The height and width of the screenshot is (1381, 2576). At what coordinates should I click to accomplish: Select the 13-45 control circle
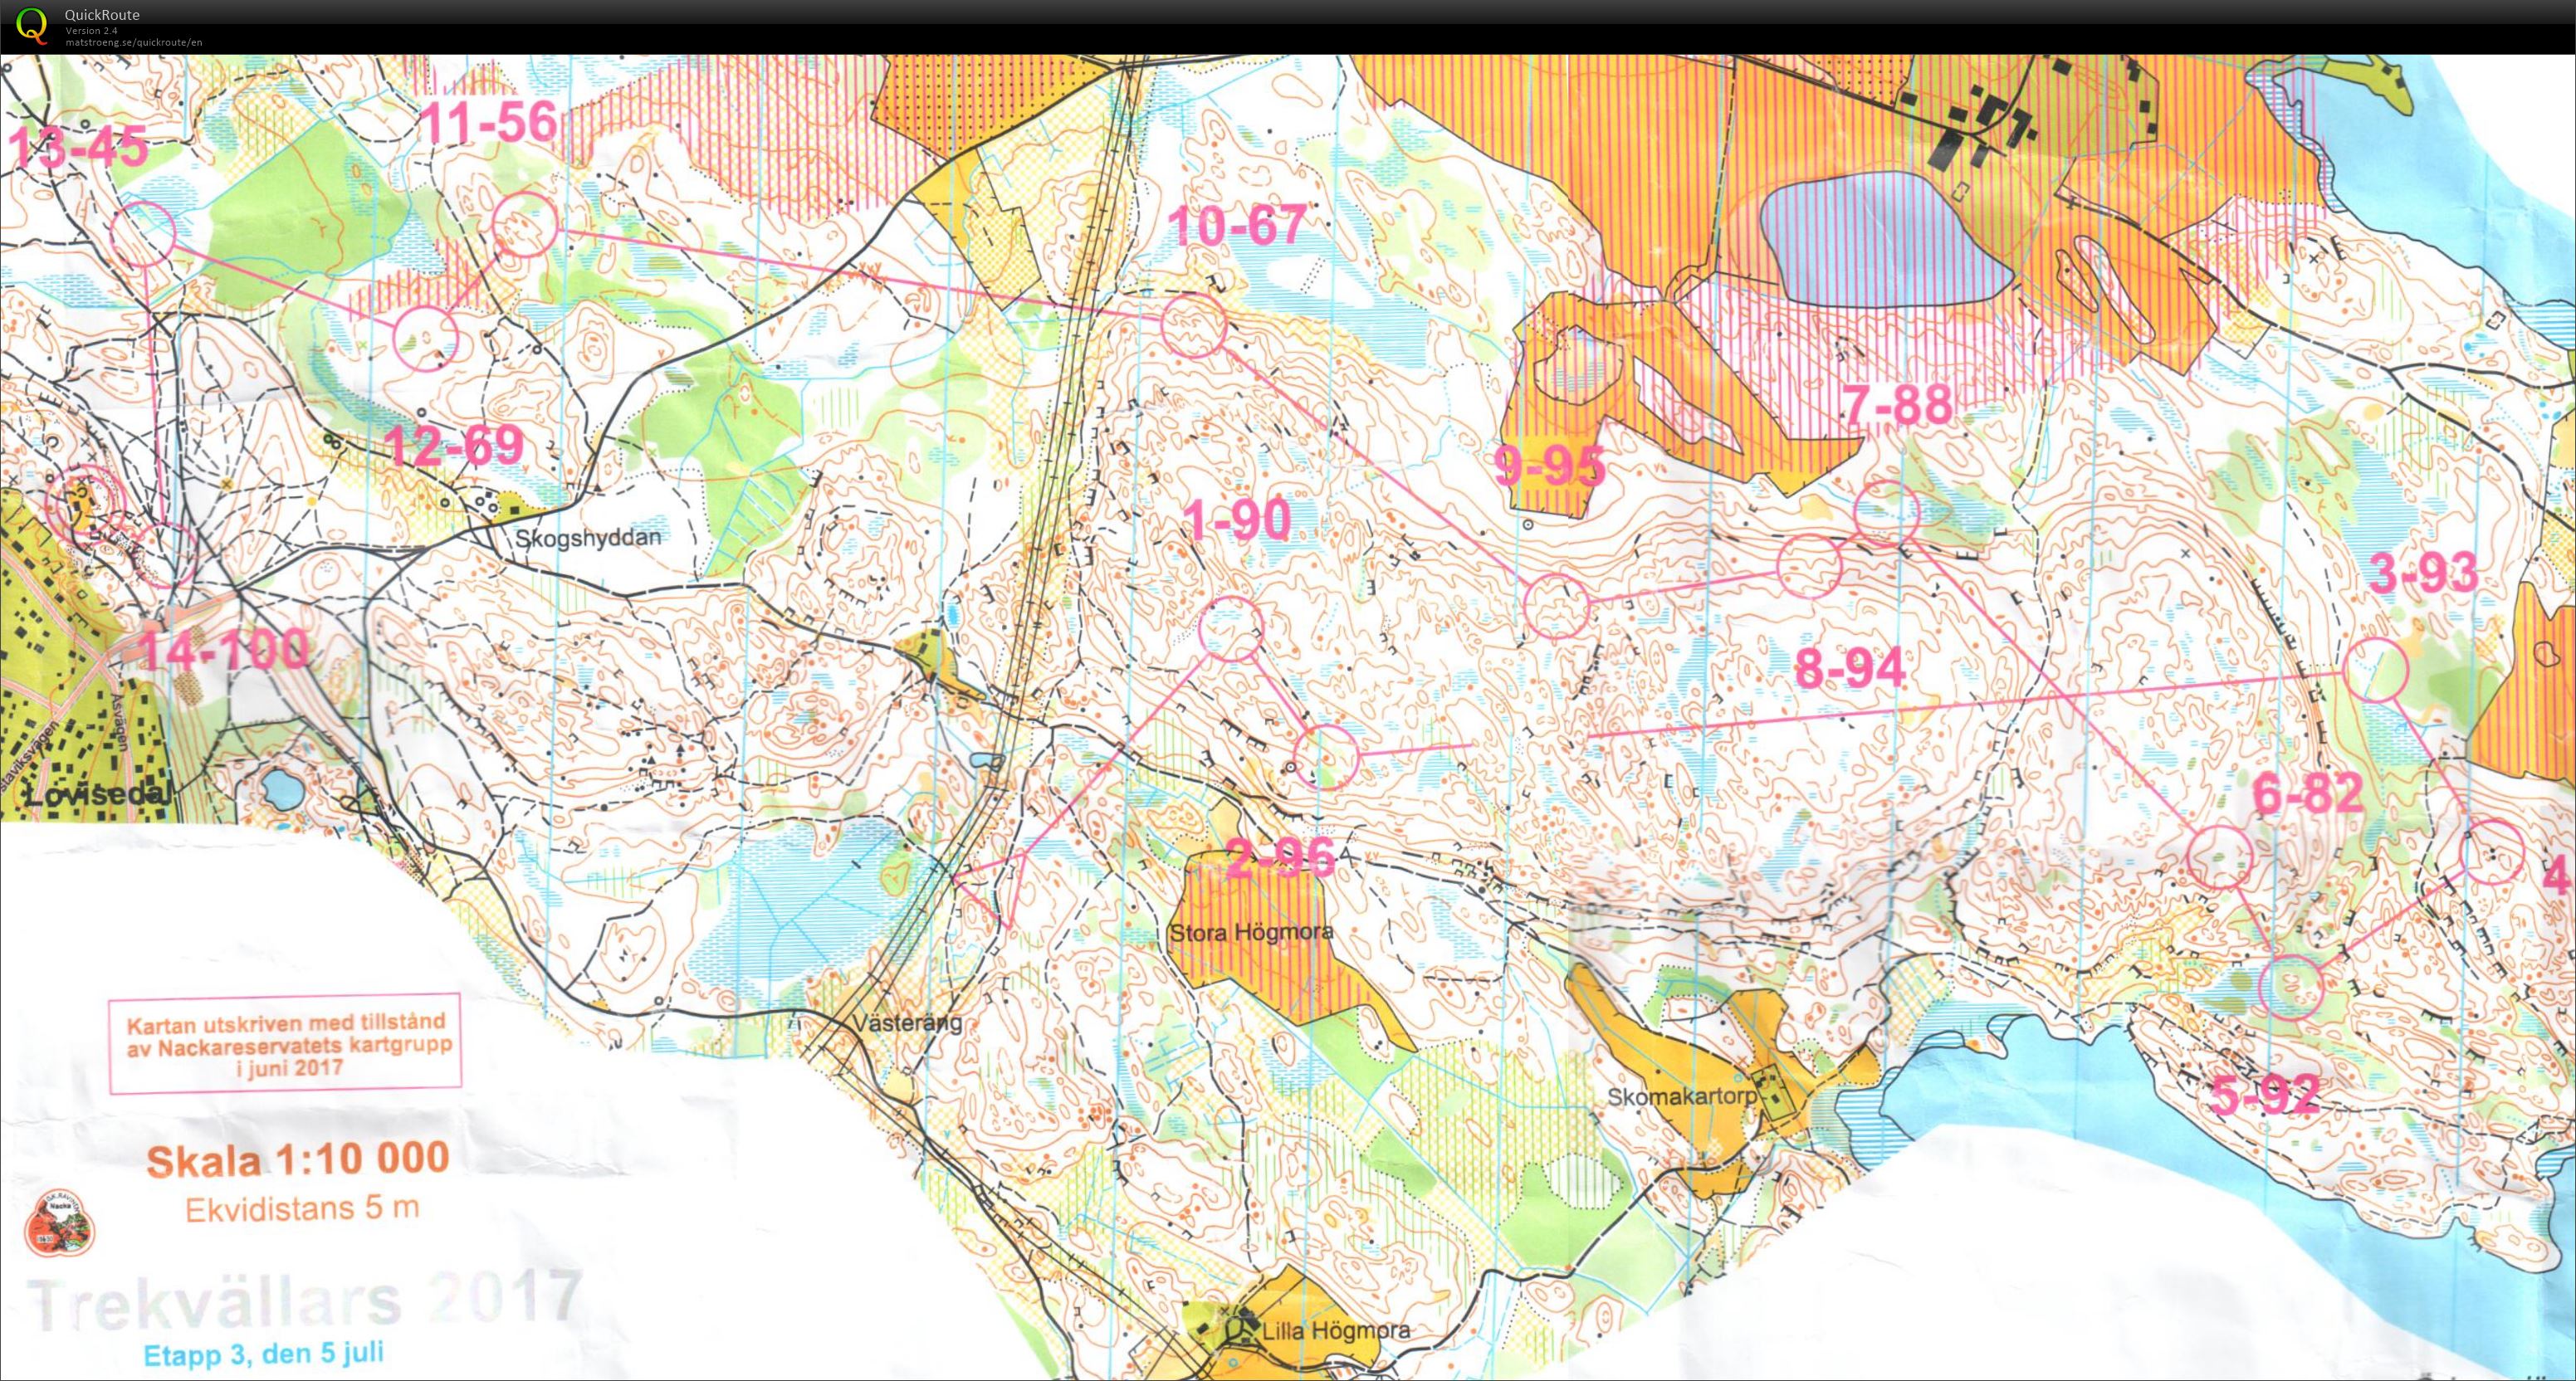tap(143, 232)
